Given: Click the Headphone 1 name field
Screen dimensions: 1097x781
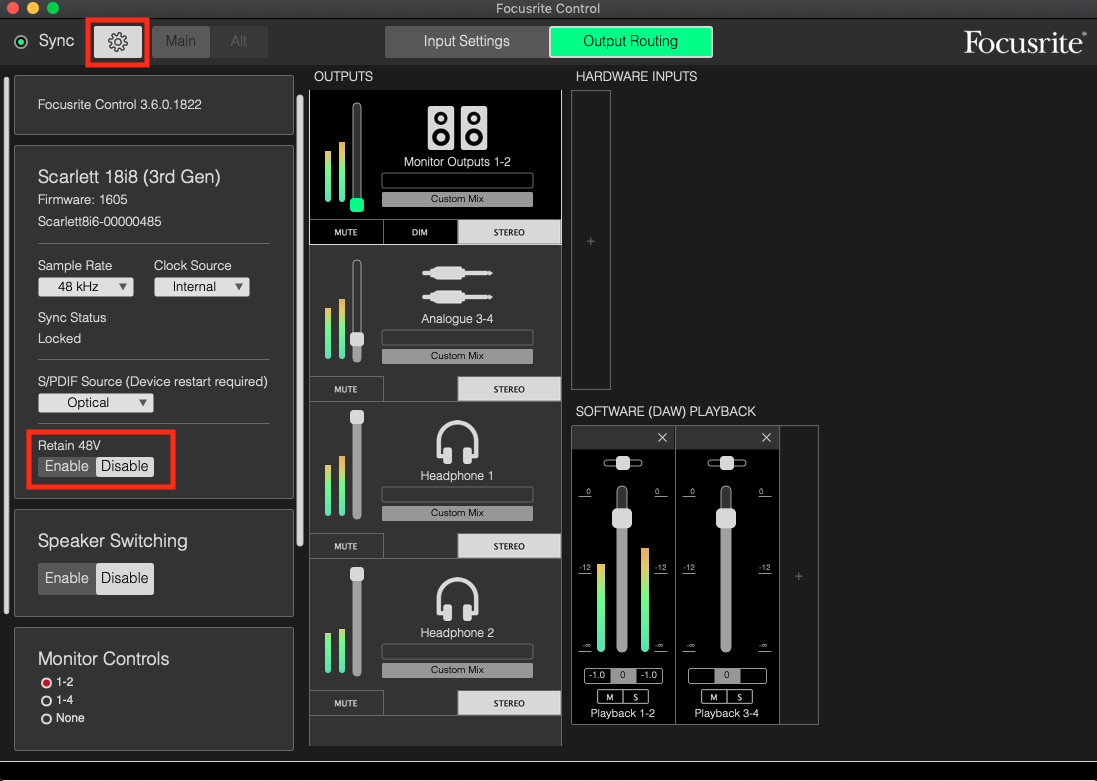Looking at the screenshot, I should point(457,494).
